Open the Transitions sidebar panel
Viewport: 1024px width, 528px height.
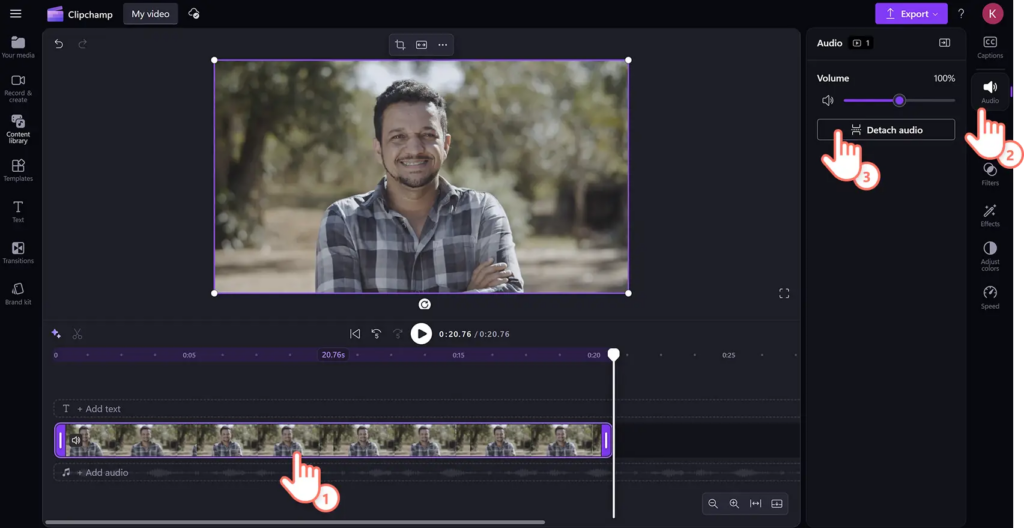tap(18, 252)
